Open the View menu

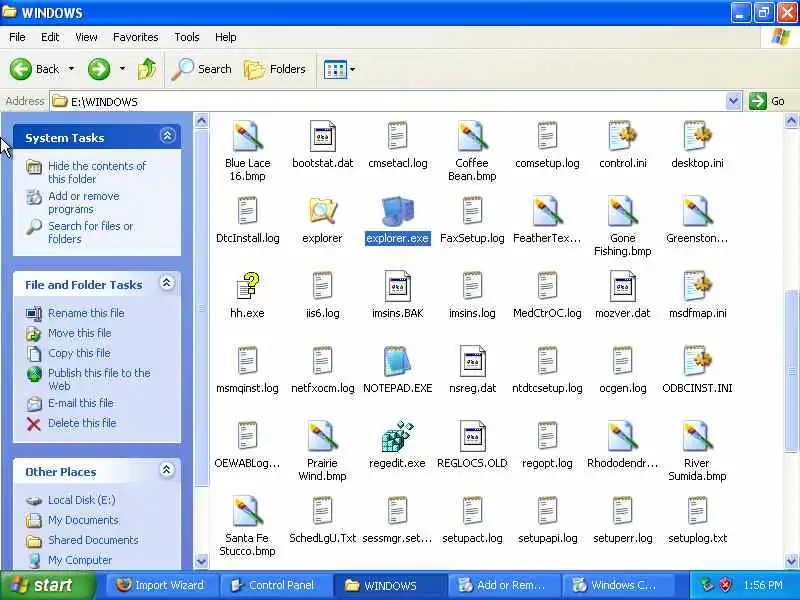(86, 37)
